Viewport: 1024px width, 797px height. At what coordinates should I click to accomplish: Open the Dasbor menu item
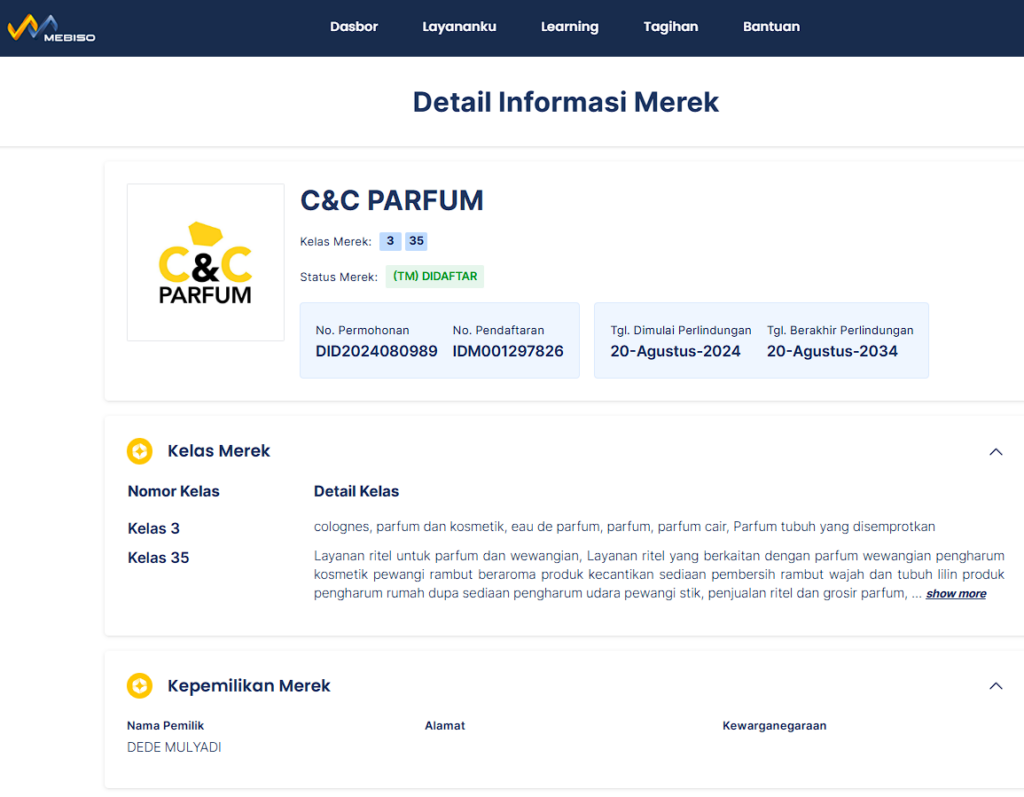[x=354, y=27]
